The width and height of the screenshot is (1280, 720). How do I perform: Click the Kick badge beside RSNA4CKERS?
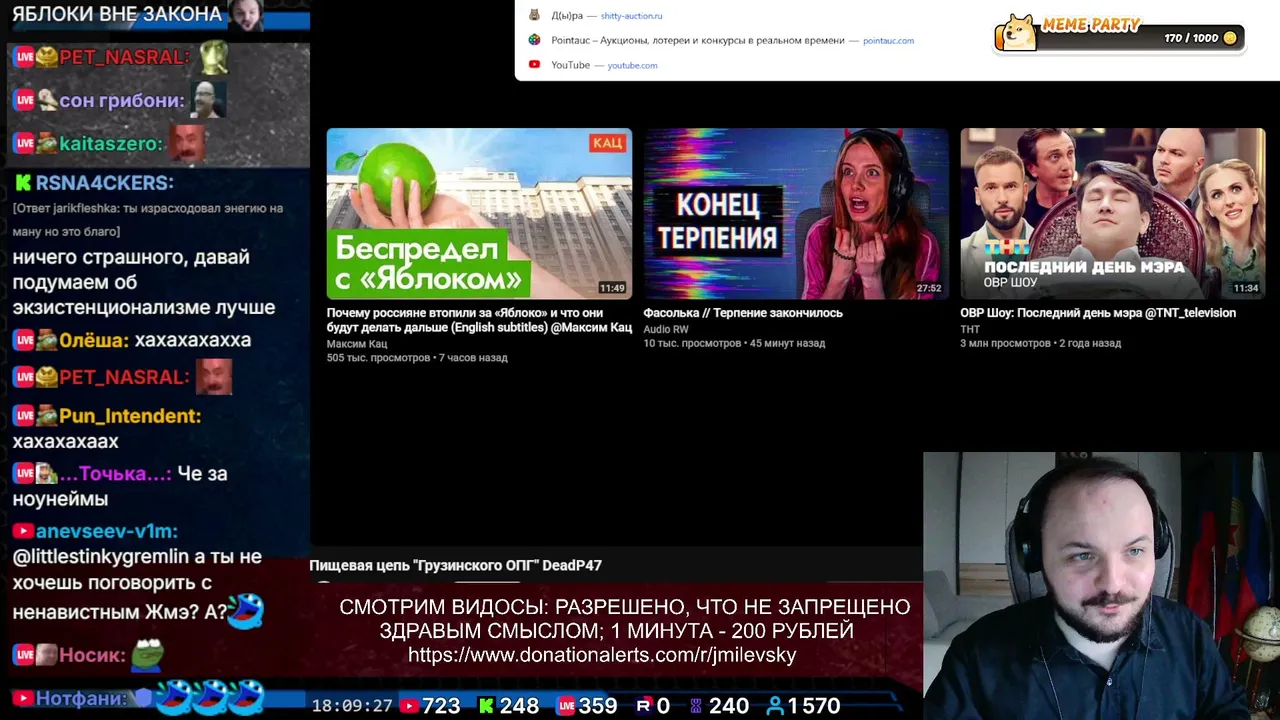point(23,183)
